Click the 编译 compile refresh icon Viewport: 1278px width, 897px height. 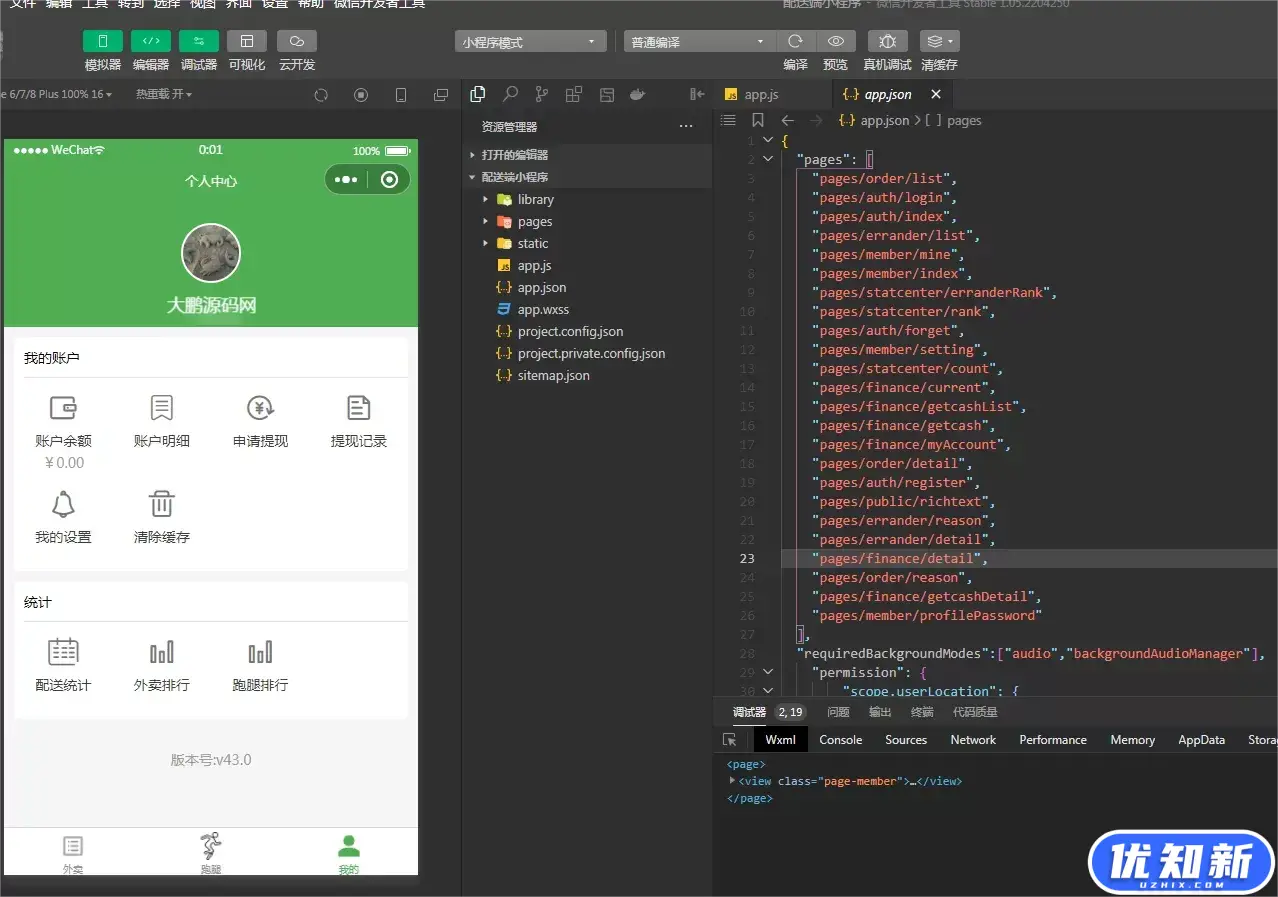tap(795, 41)
